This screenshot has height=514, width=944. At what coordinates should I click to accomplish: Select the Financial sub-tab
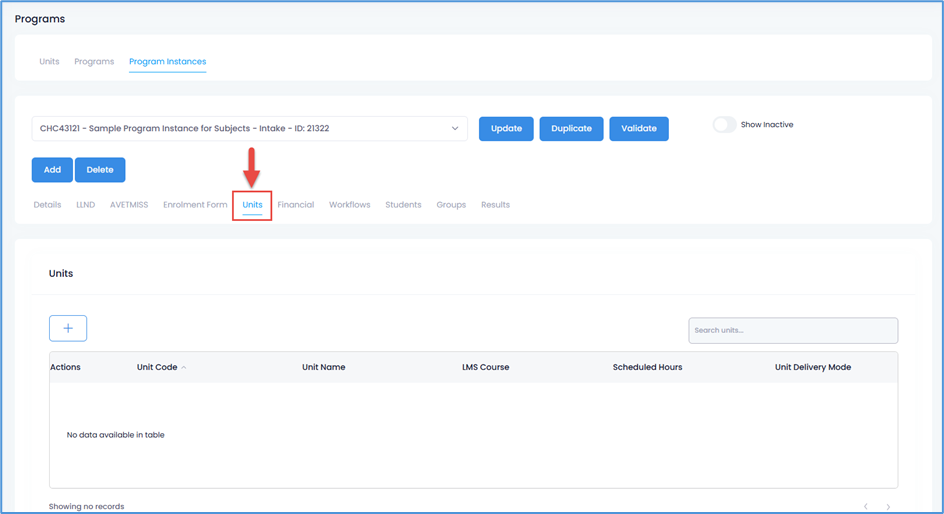(x=295, y=205)
